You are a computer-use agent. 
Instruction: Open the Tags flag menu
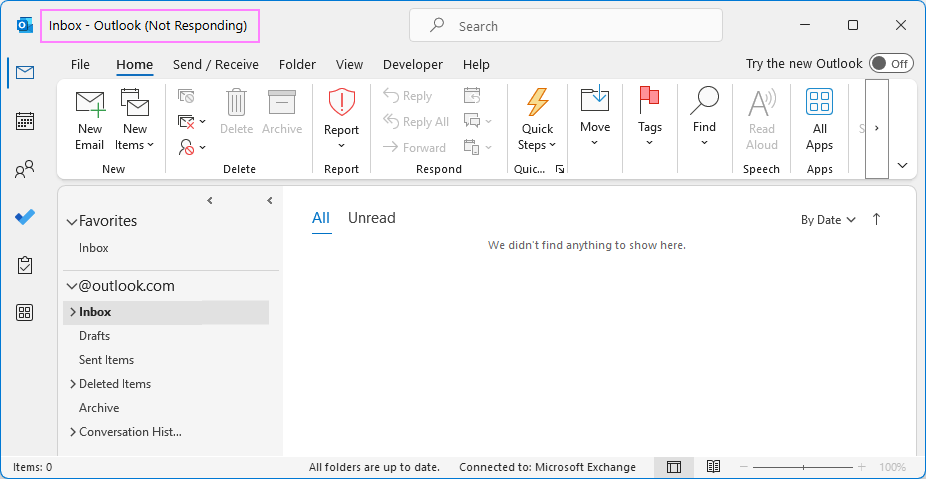(650, 116)
